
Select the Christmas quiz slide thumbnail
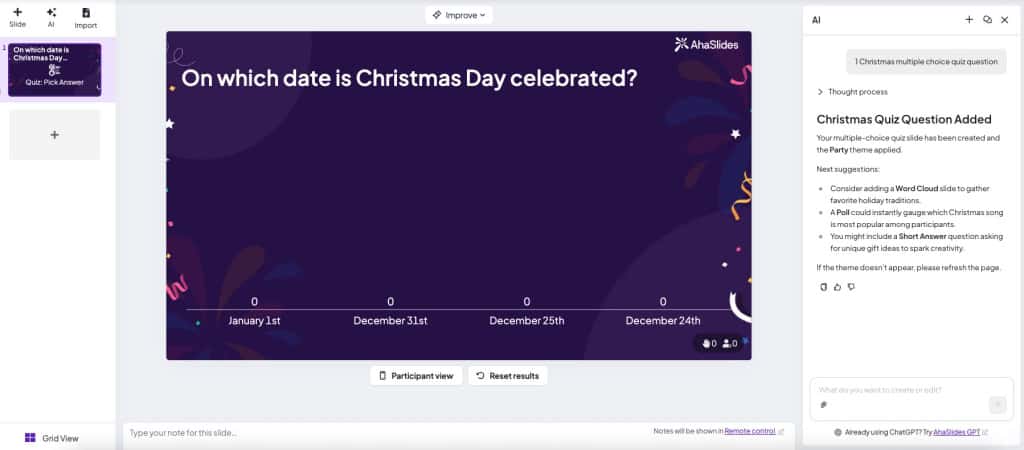click(x=55, y=69)
